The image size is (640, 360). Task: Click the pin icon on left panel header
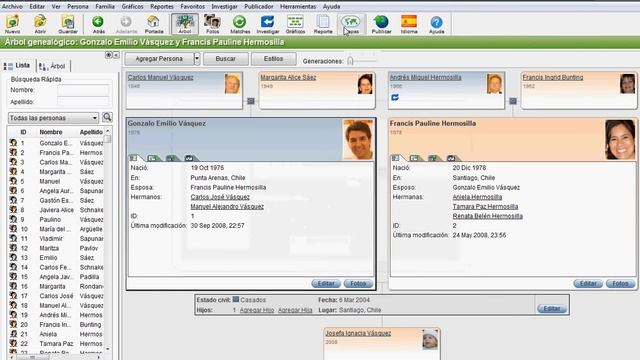pyautogui.click(x=109, y=55)
